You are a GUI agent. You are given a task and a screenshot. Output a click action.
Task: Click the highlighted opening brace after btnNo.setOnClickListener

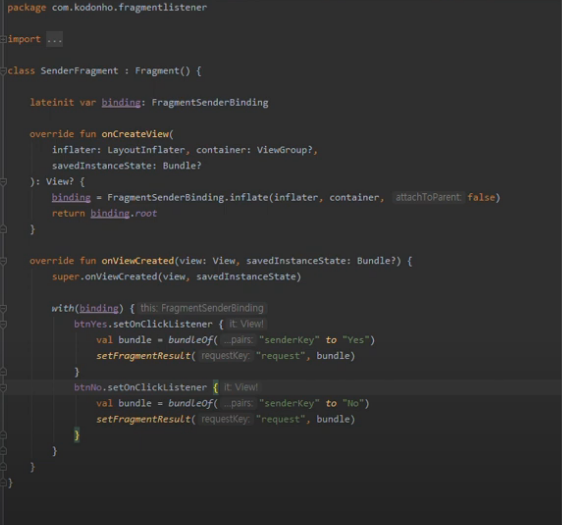[x=215, y=387]
